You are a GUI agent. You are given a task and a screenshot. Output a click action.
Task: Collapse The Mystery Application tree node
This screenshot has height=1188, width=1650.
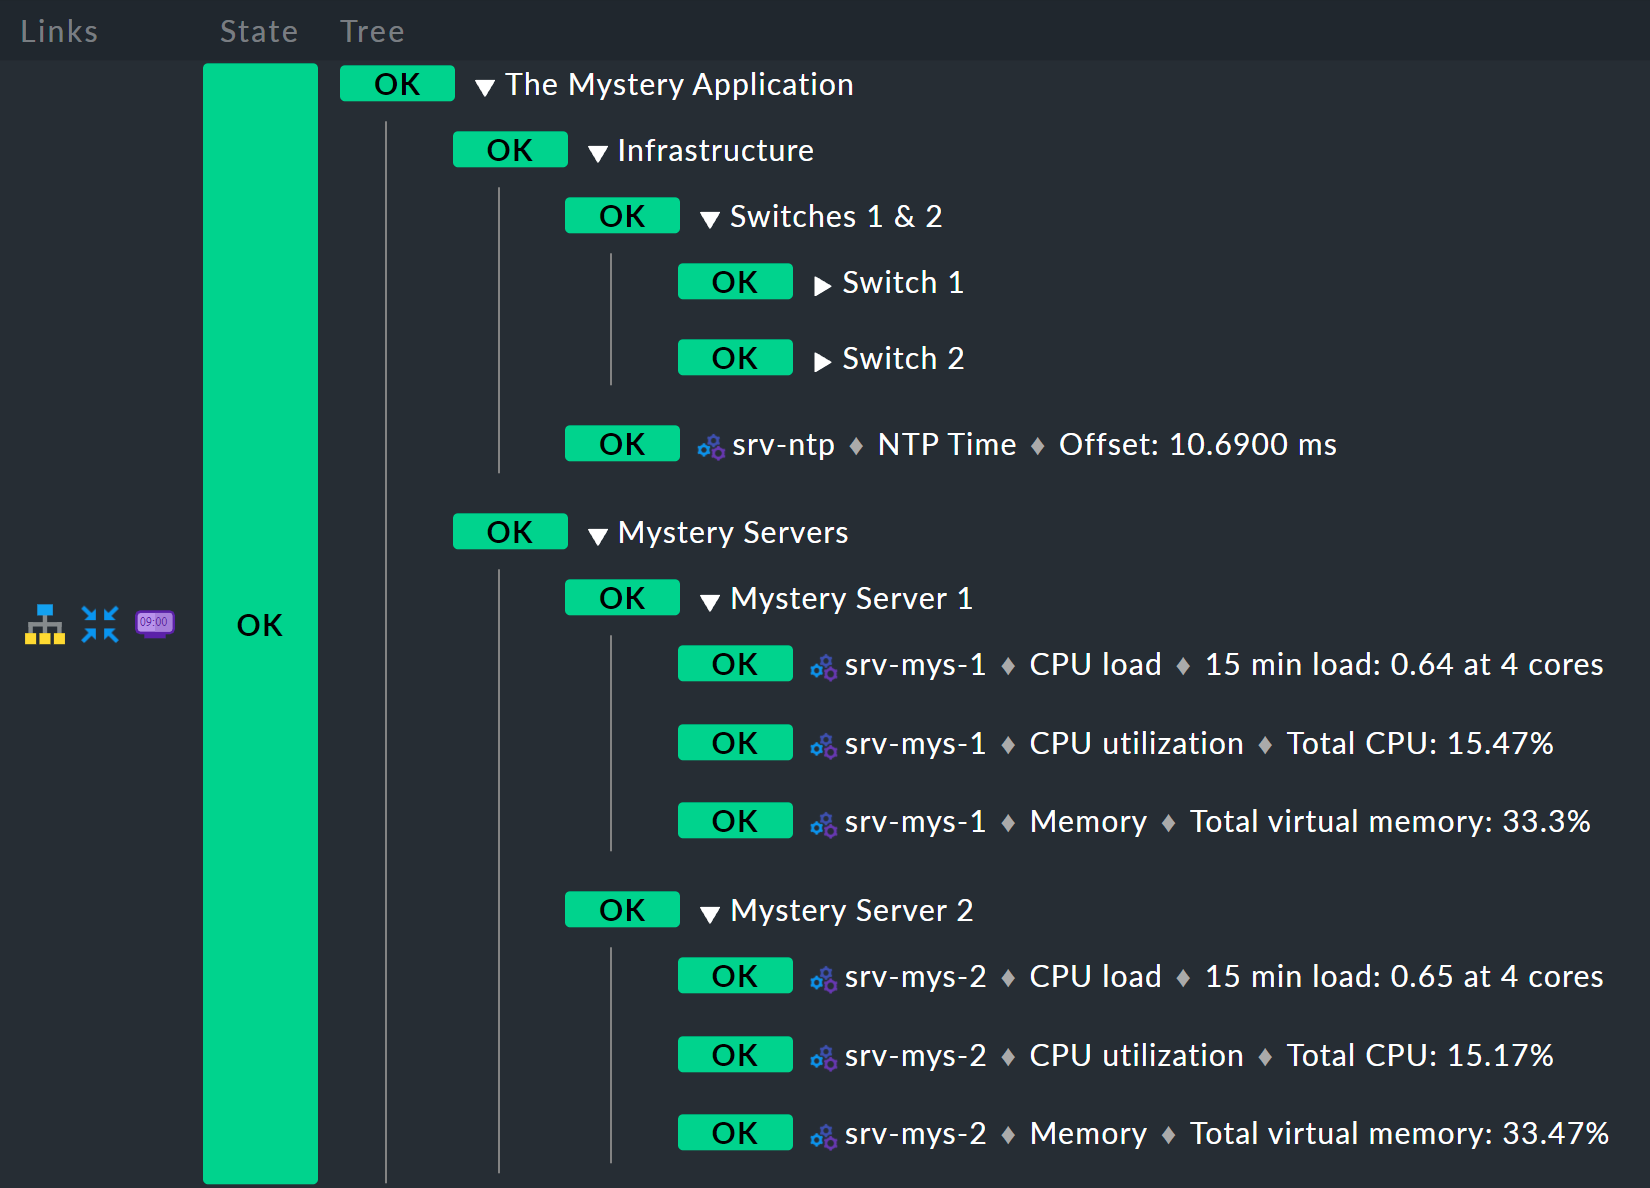[485, 87]
